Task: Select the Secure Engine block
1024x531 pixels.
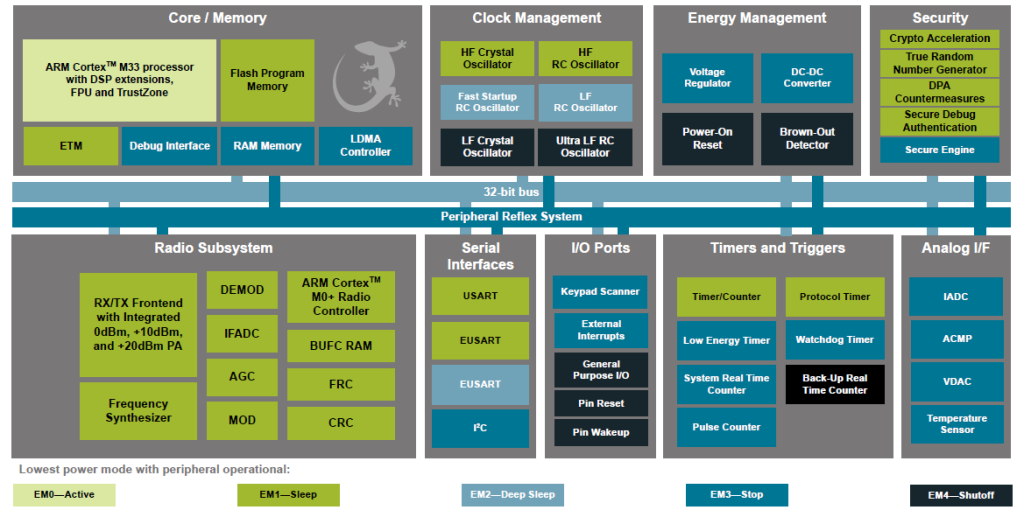Action: 939,150
